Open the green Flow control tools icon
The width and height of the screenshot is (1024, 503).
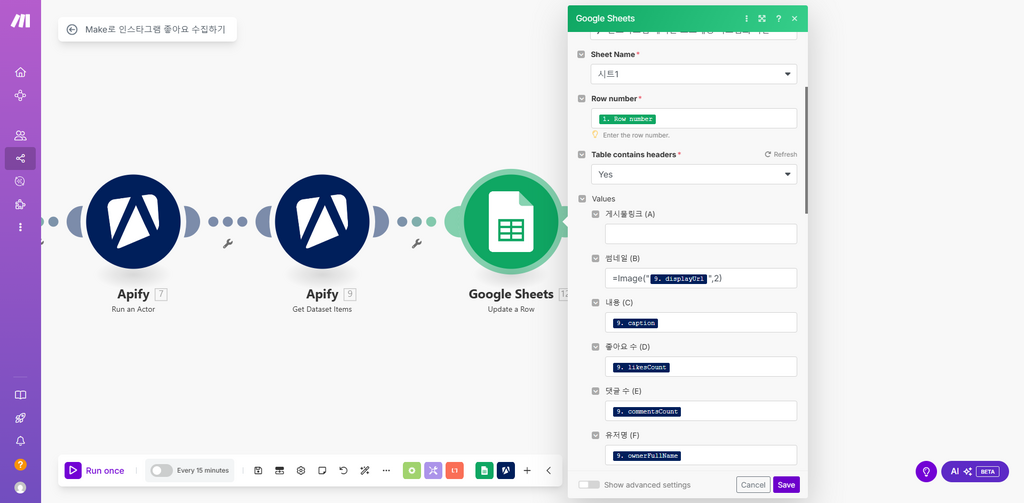click(x=411, y=470)
